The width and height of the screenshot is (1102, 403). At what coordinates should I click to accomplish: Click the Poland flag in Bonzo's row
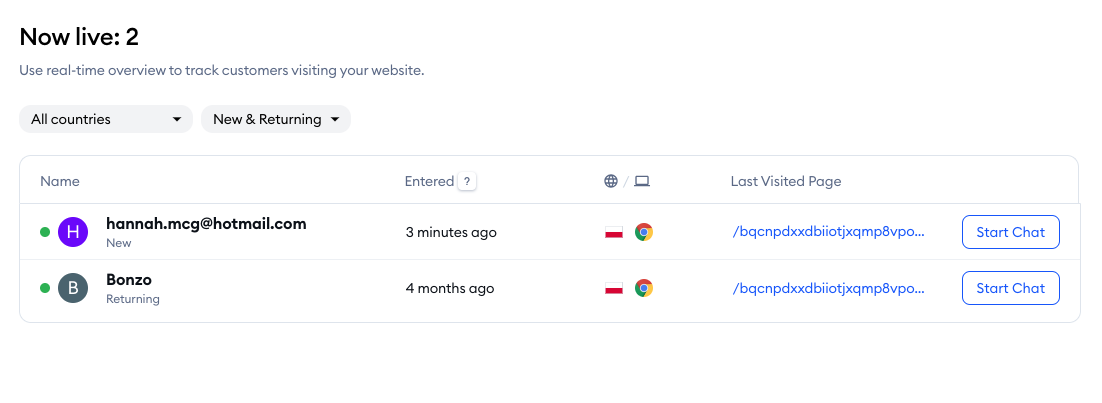click(614, 288)
